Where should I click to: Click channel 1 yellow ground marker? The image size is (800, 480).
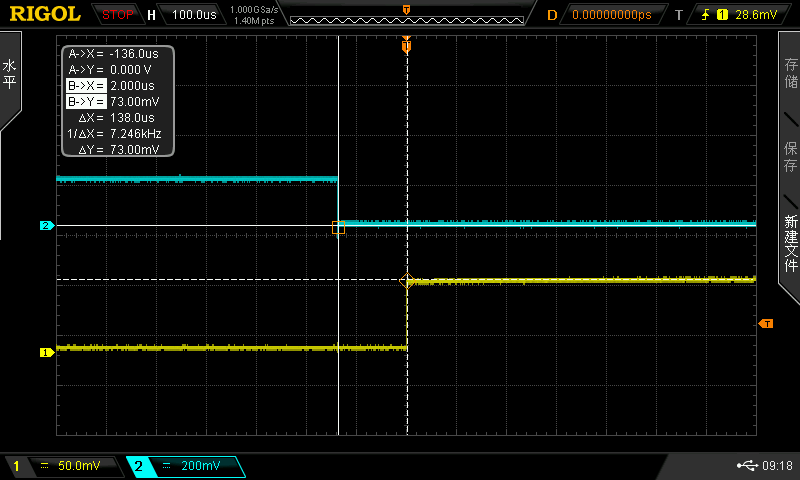pos(46,352)
